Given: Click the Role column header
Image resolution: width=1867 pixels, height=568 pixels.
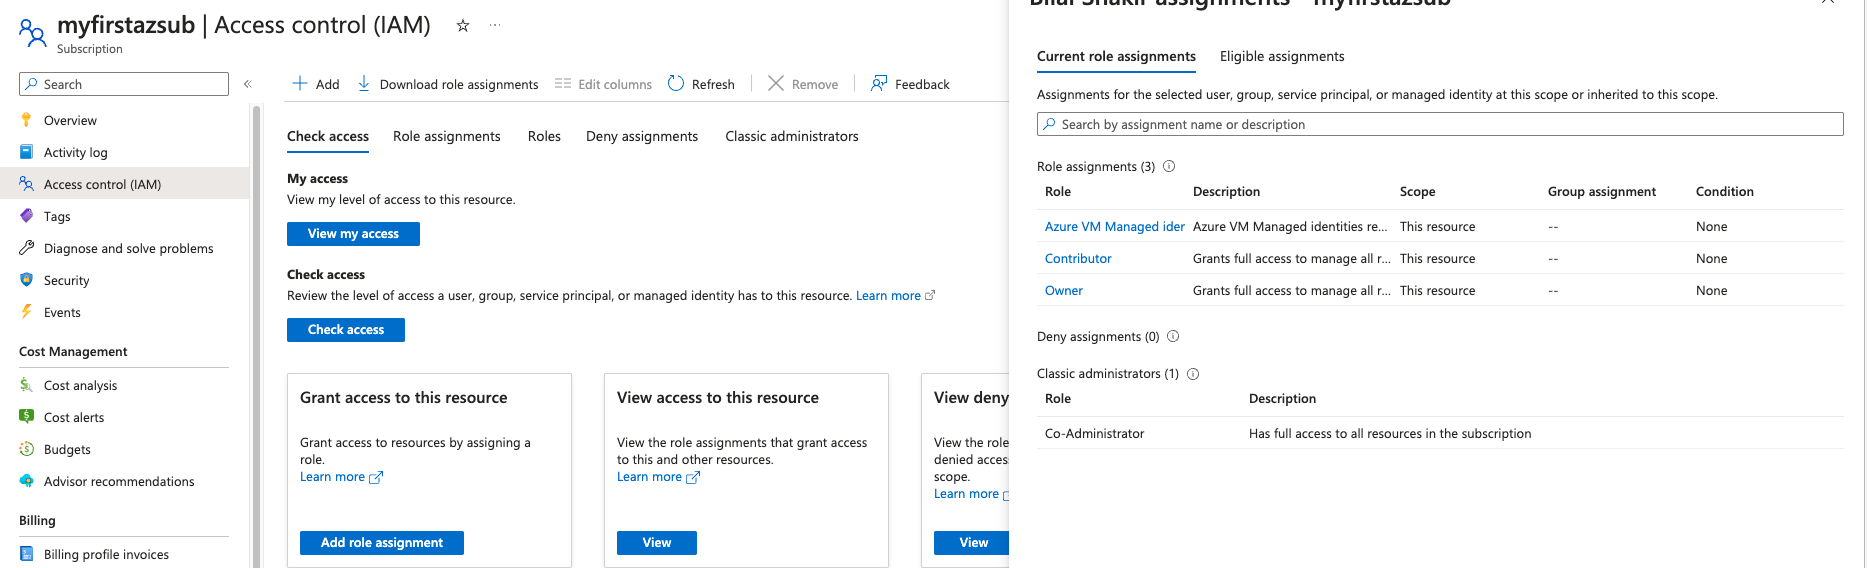Looking at the screenshot, I should point(1058,192).
